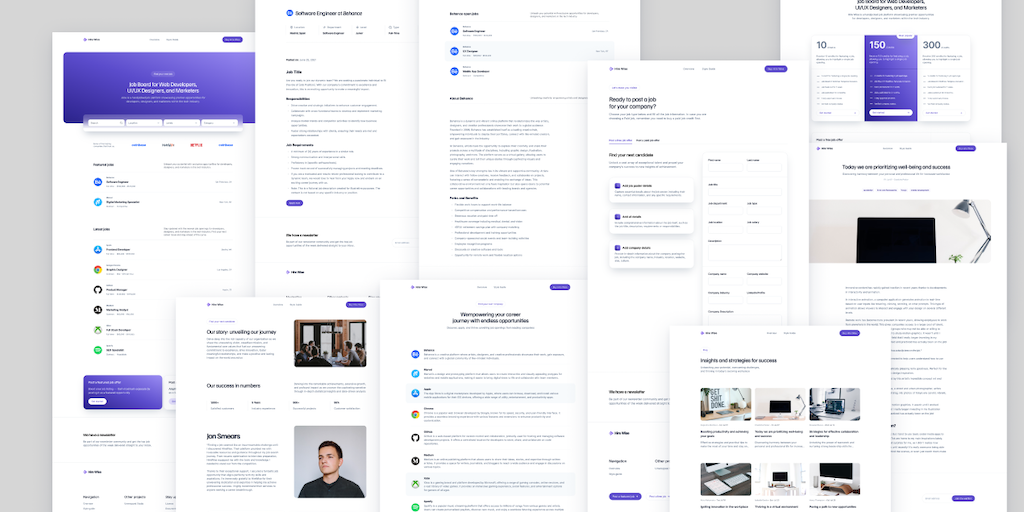Viewport: 1024px width, 512px height.
Task: Click team meeting photo on about page
Action: tap(330, 343)
